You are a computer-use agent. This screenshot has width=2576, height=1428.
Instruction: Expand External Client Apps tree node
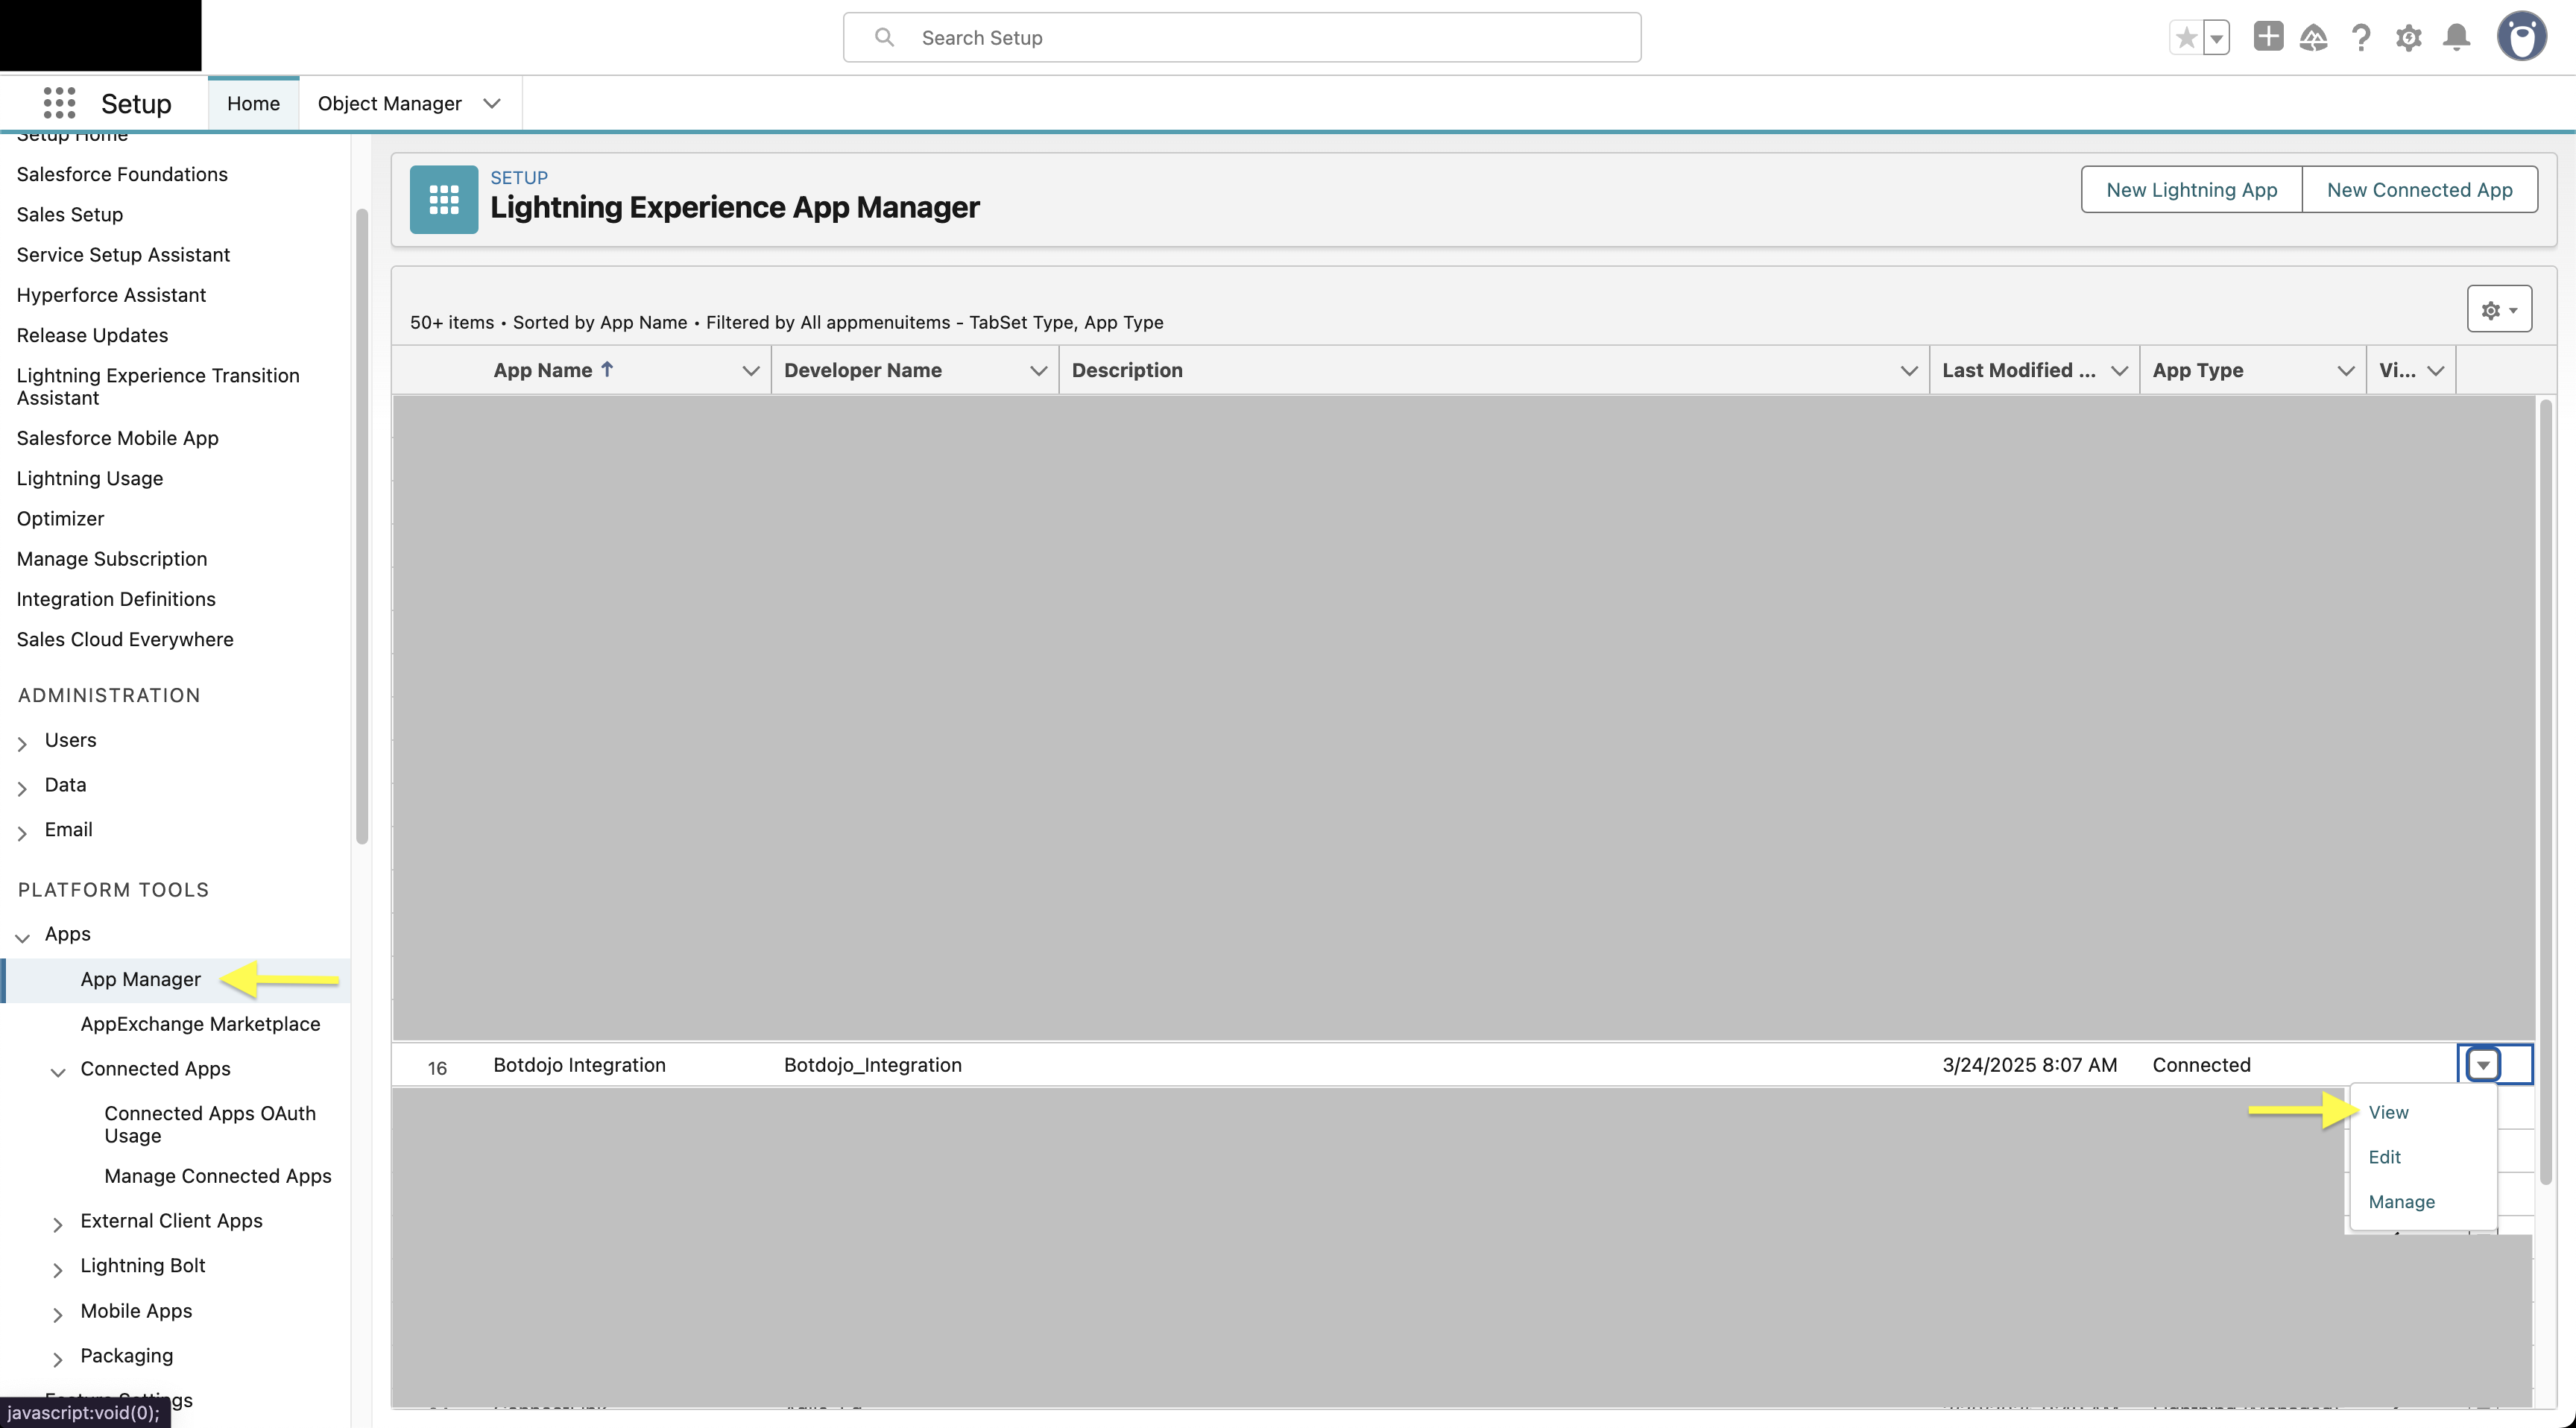click(x=58, y=1224)
